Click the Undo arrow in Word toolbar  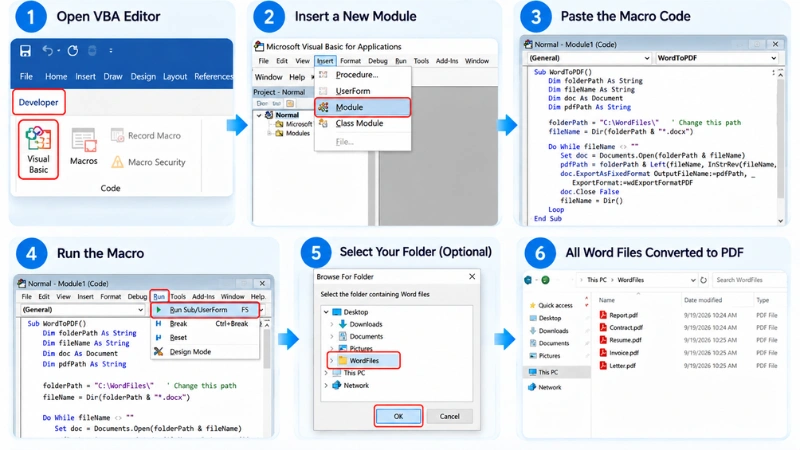tap(48, 51)
